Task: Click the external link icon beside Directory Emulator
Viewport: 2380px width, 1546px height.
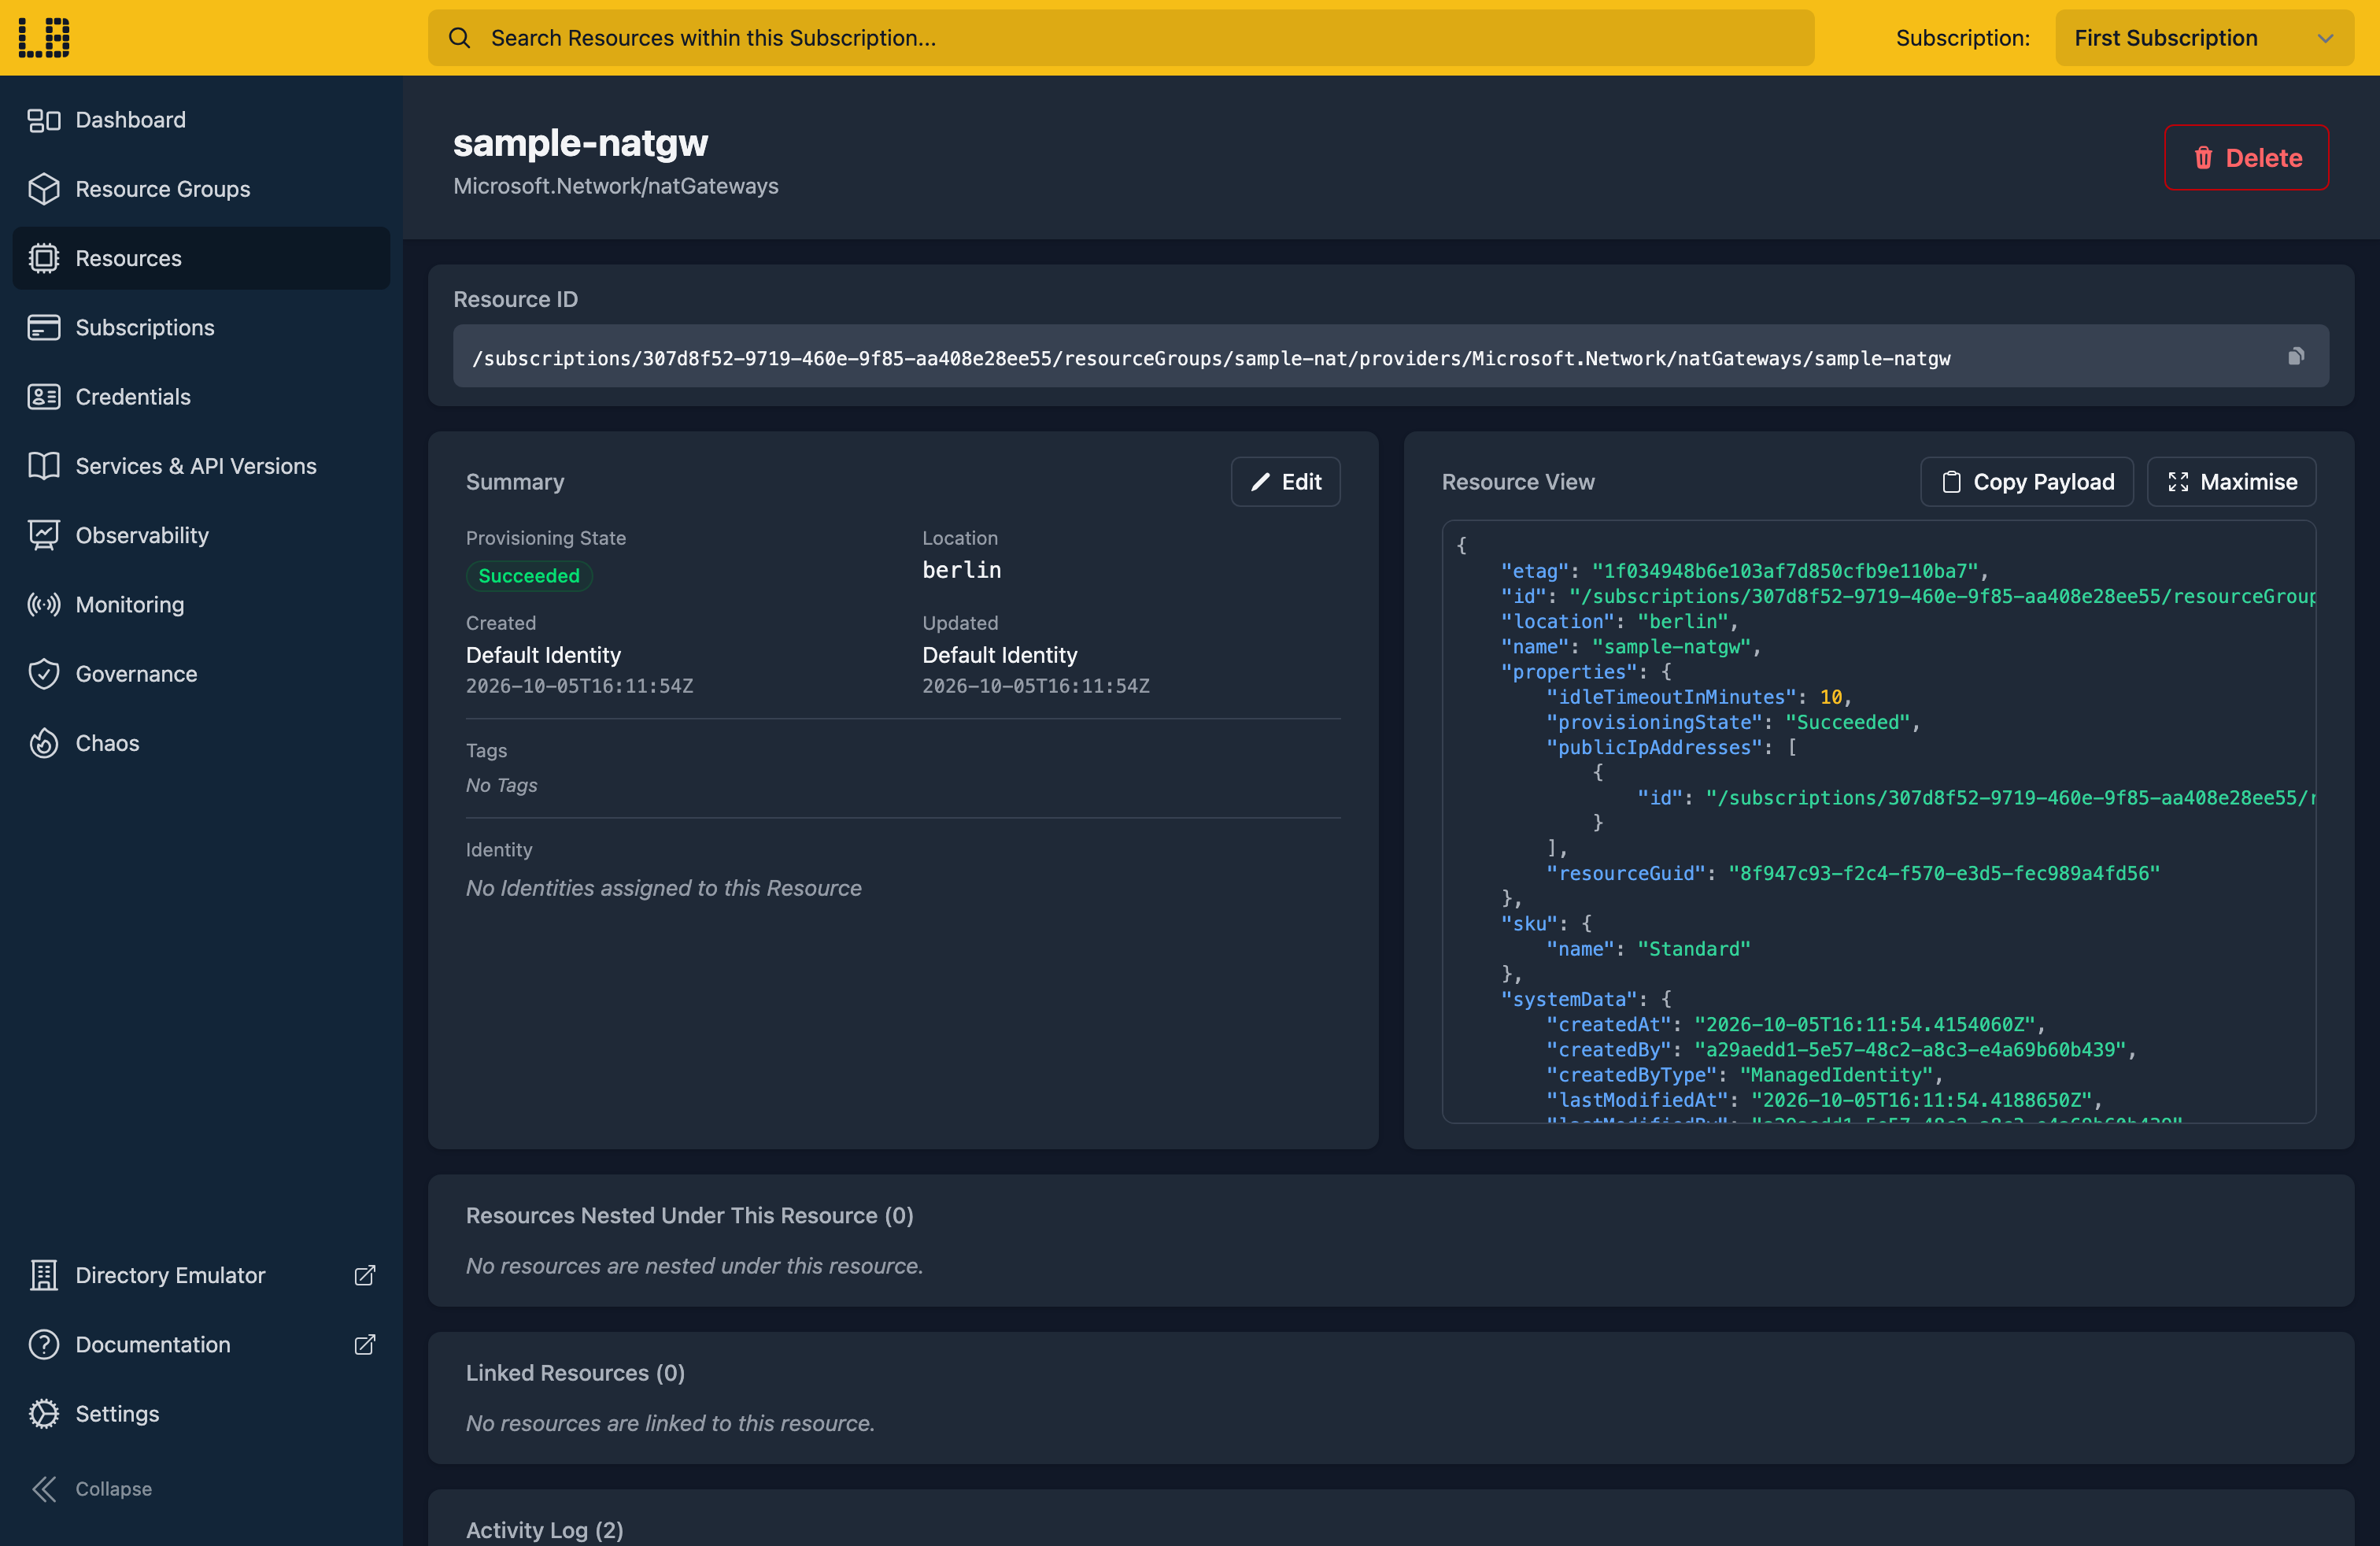Action: coord(365,1275)
